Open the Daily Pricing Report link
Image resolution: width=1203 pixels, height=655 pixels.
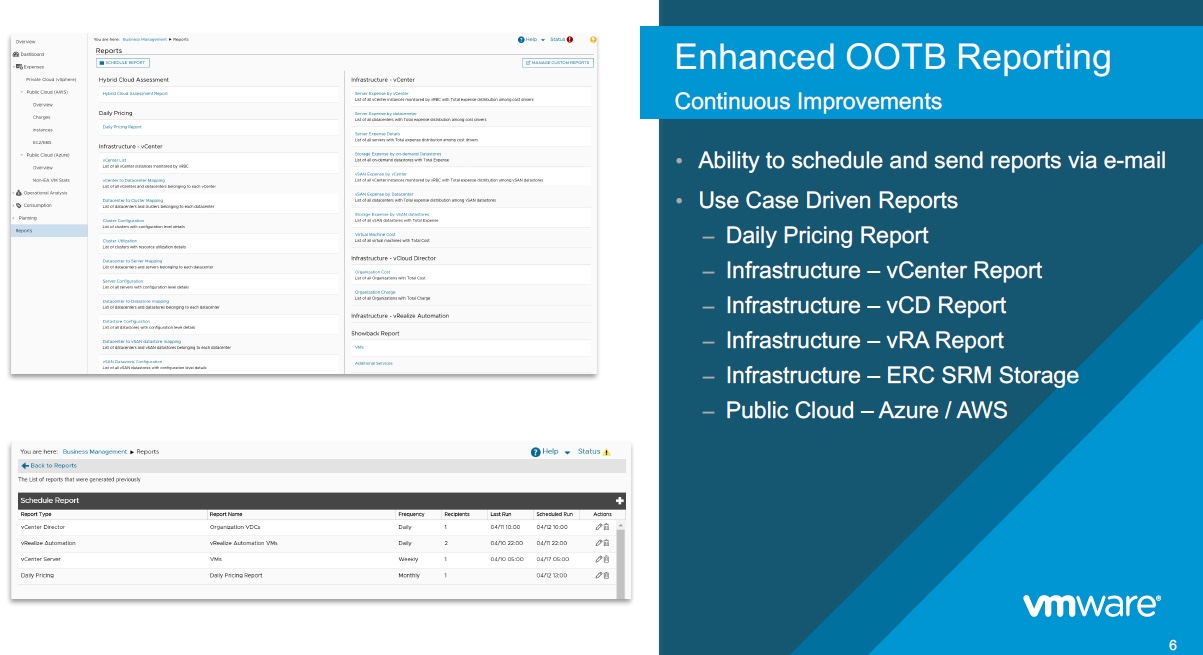[x=122, y=127]
